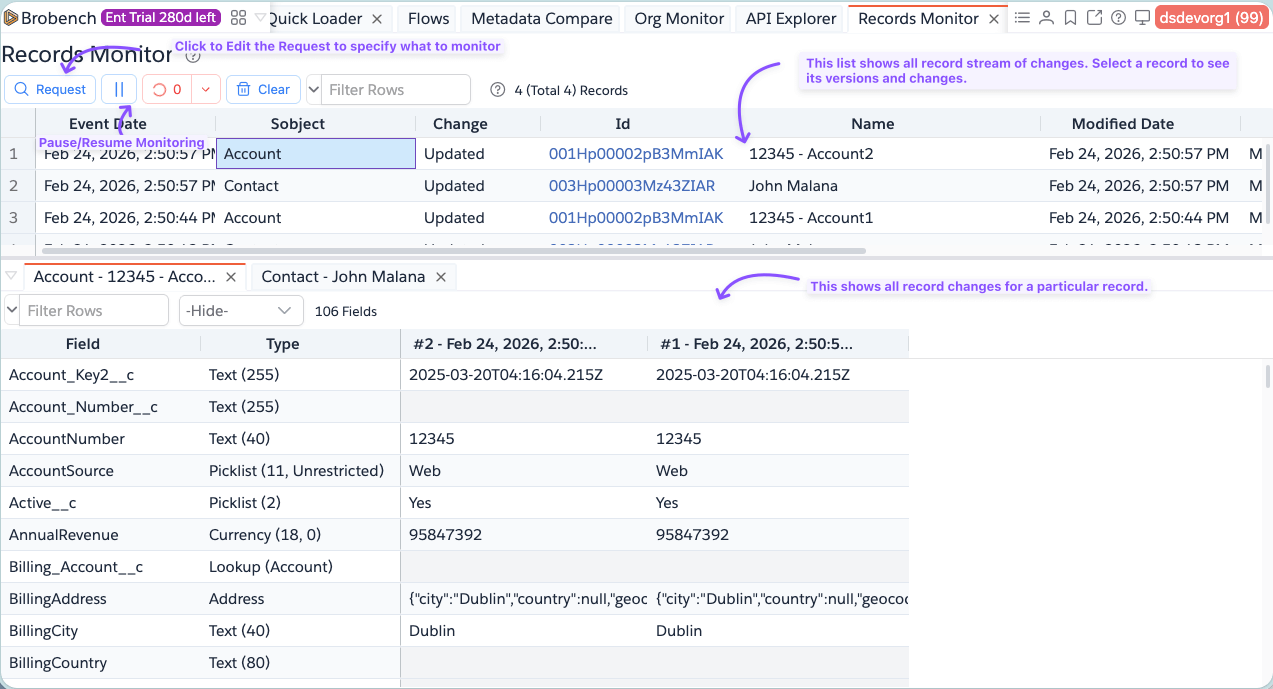Expand the red refresh options dropdown
Image resolution: width=1273 pixels, height=689 pixels.
pyautogui.click(x=205, y=89)
